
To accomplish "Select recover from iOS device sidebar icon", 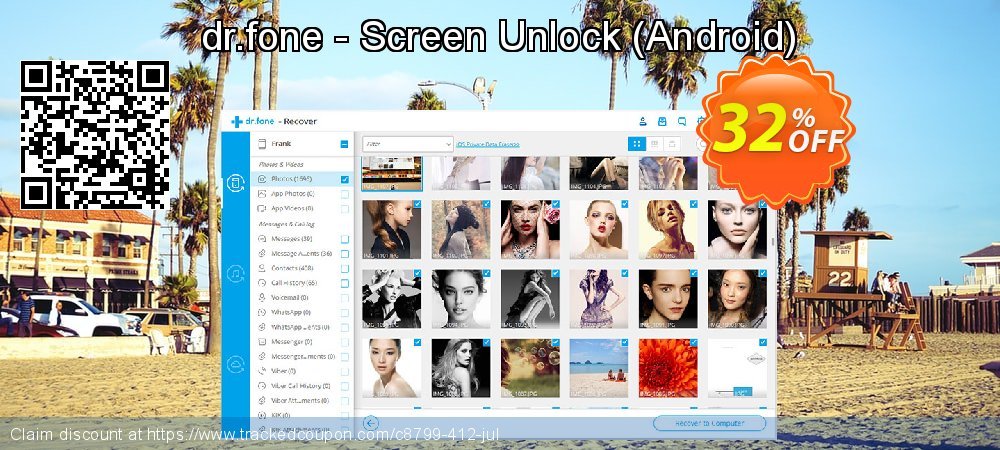I will point(235,184).
